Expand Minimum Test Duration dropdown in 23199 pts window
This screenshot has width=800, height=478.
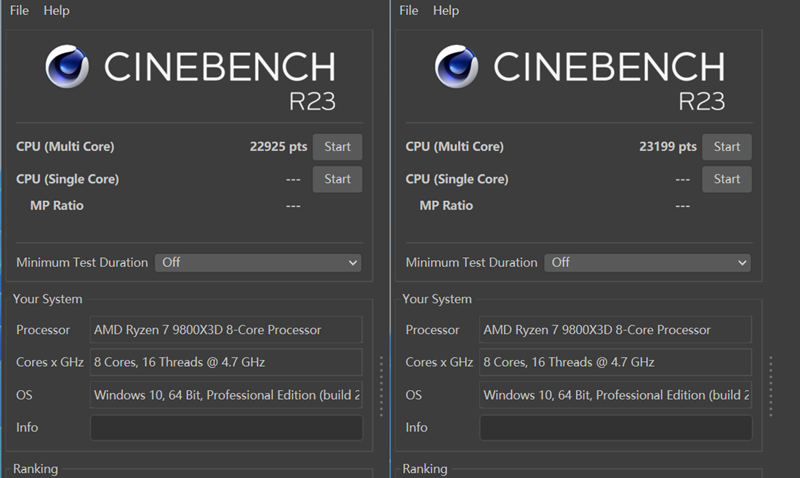[646, 262]
